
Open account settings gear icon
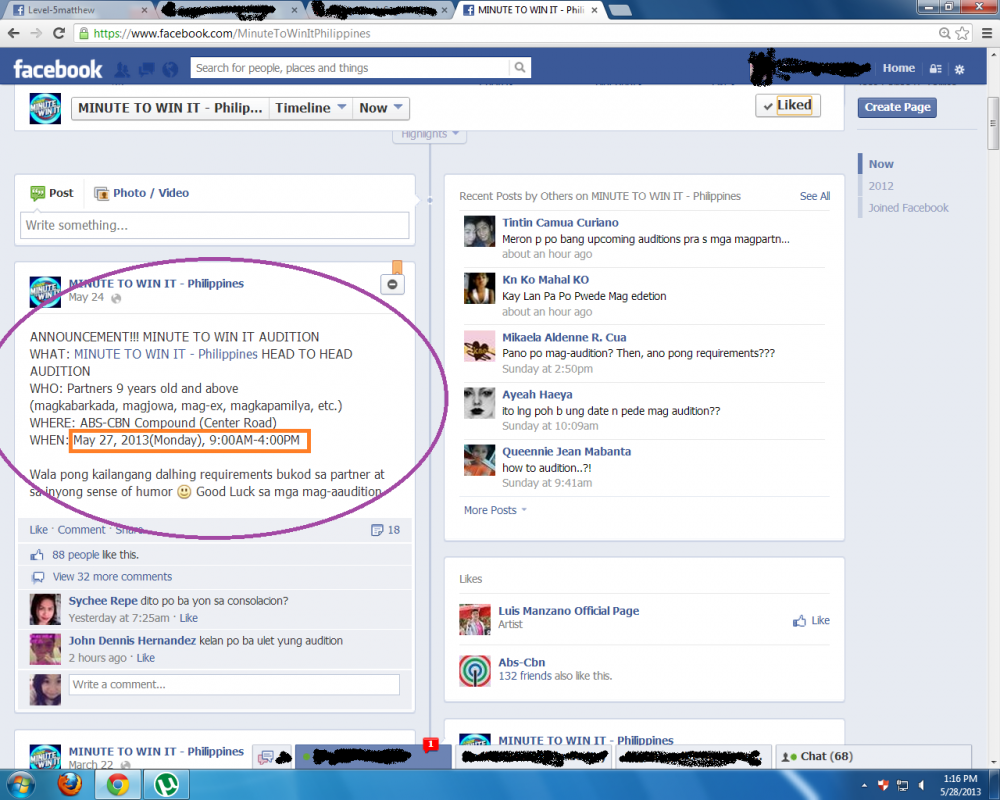click(x=959, y=69)
